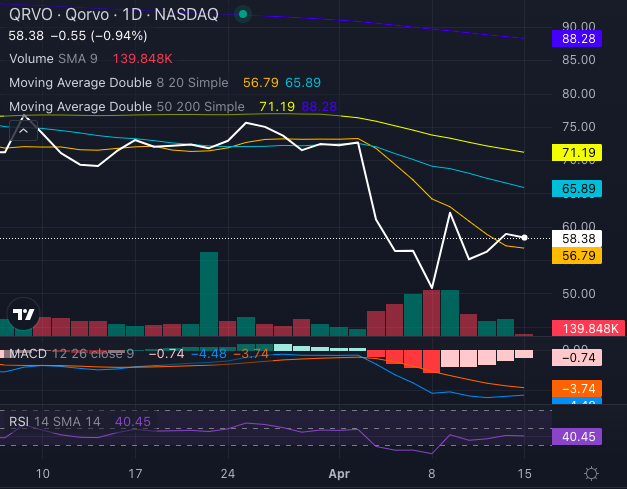This screenshot has height=489, width=627.
Task: Open the MACD 12 26 indicator legend
Action: tap(69, 353)
